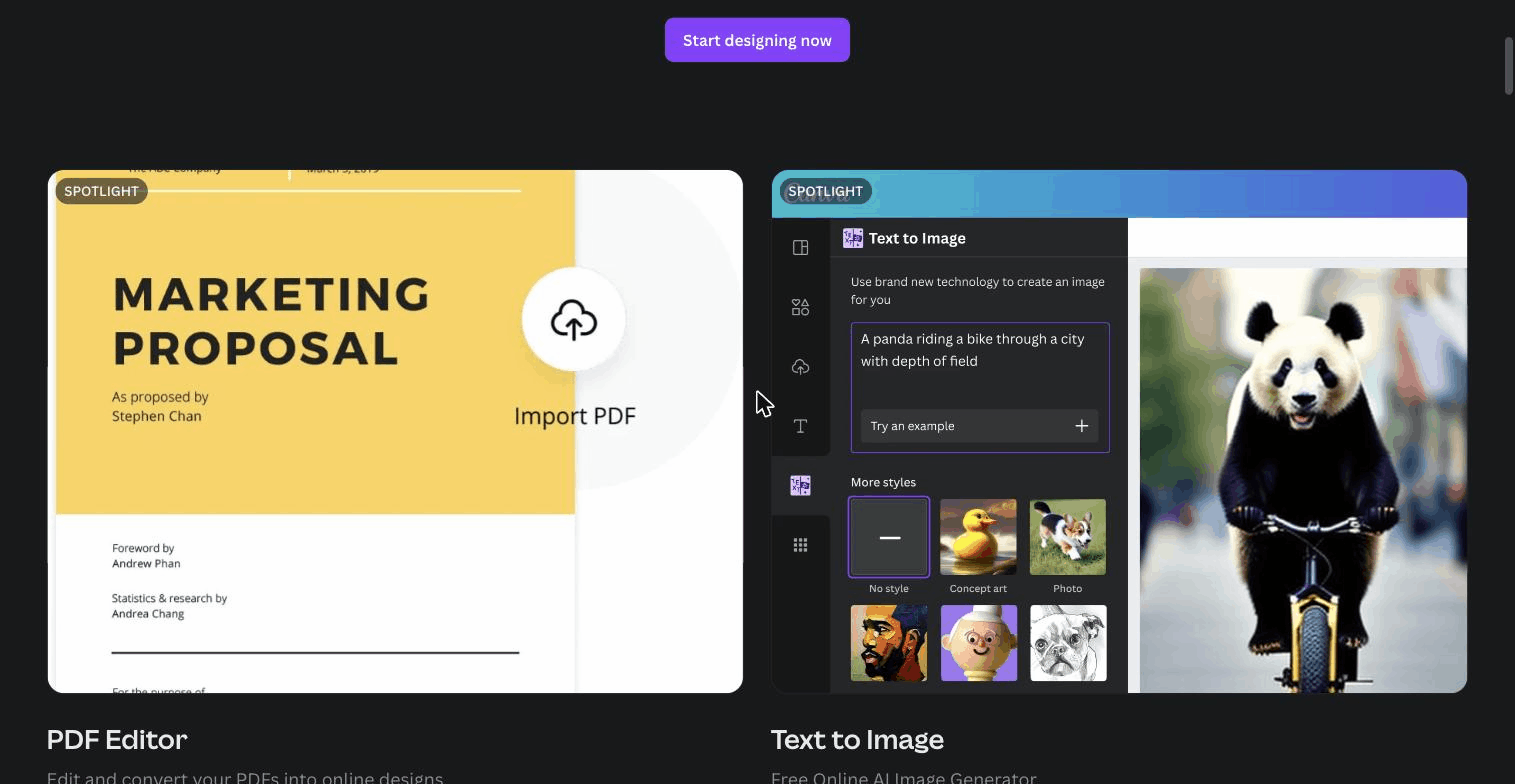Click the Start designing now button
Image resolution: width=1515 pixels, height=784 pixels.
click(x=757, y=40)
